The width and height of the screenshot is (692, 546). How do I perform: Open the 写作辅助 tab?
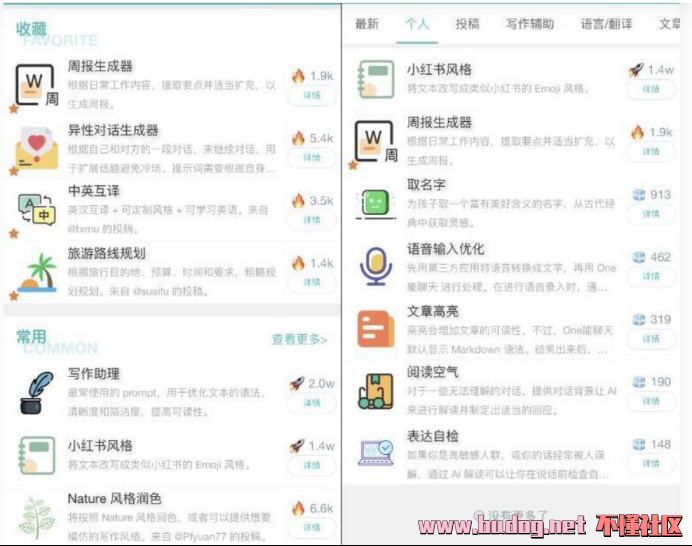tap(530, 24)
